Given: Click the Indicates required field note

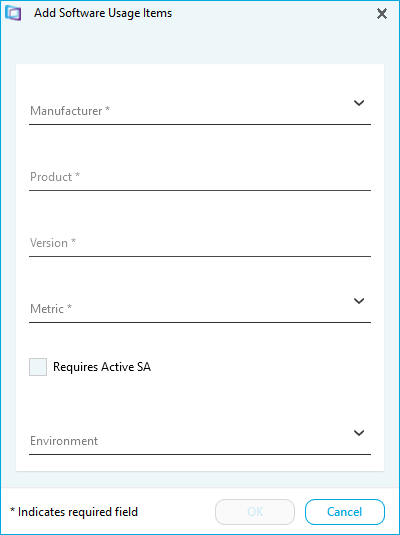Looking at the screenshot, I should (x=74, y=512).
